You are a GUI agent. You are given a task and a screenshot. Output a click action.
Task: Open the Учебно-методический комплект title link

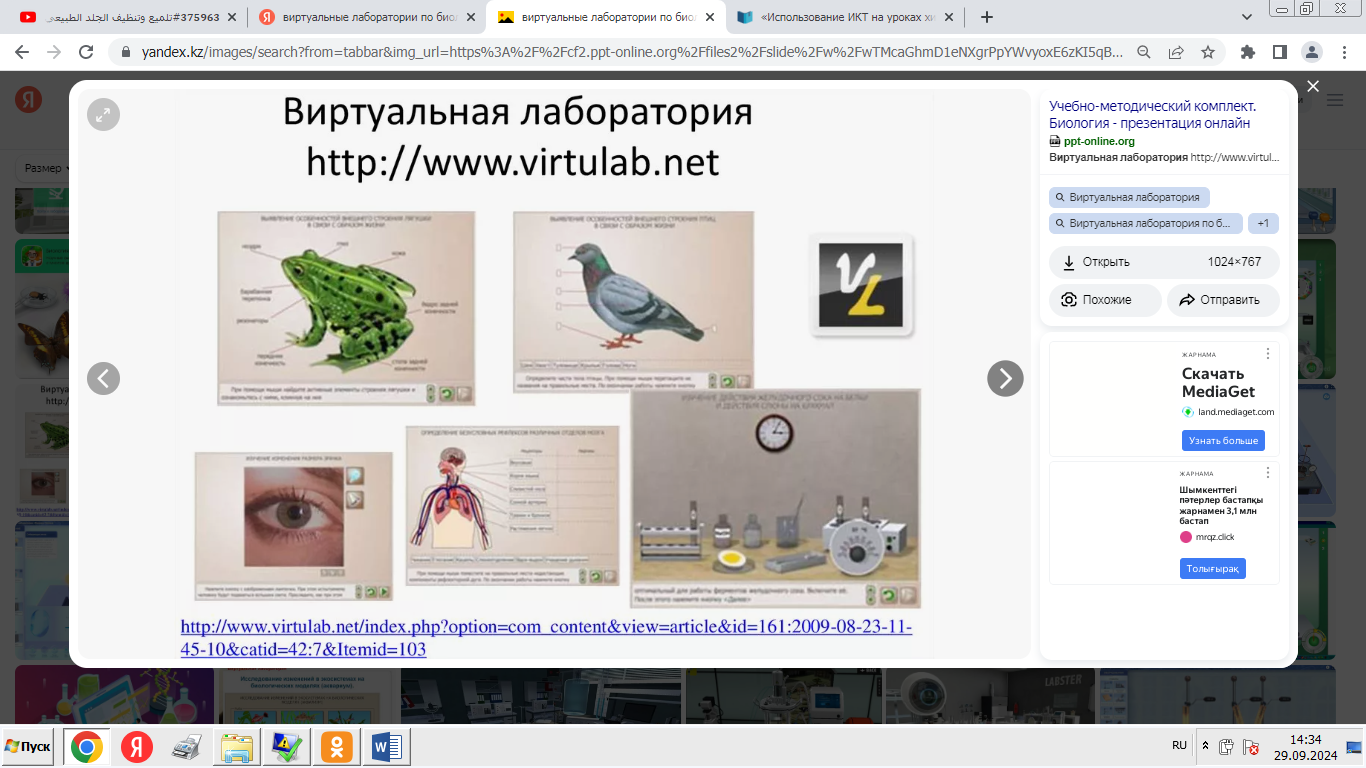[1152, 115]
